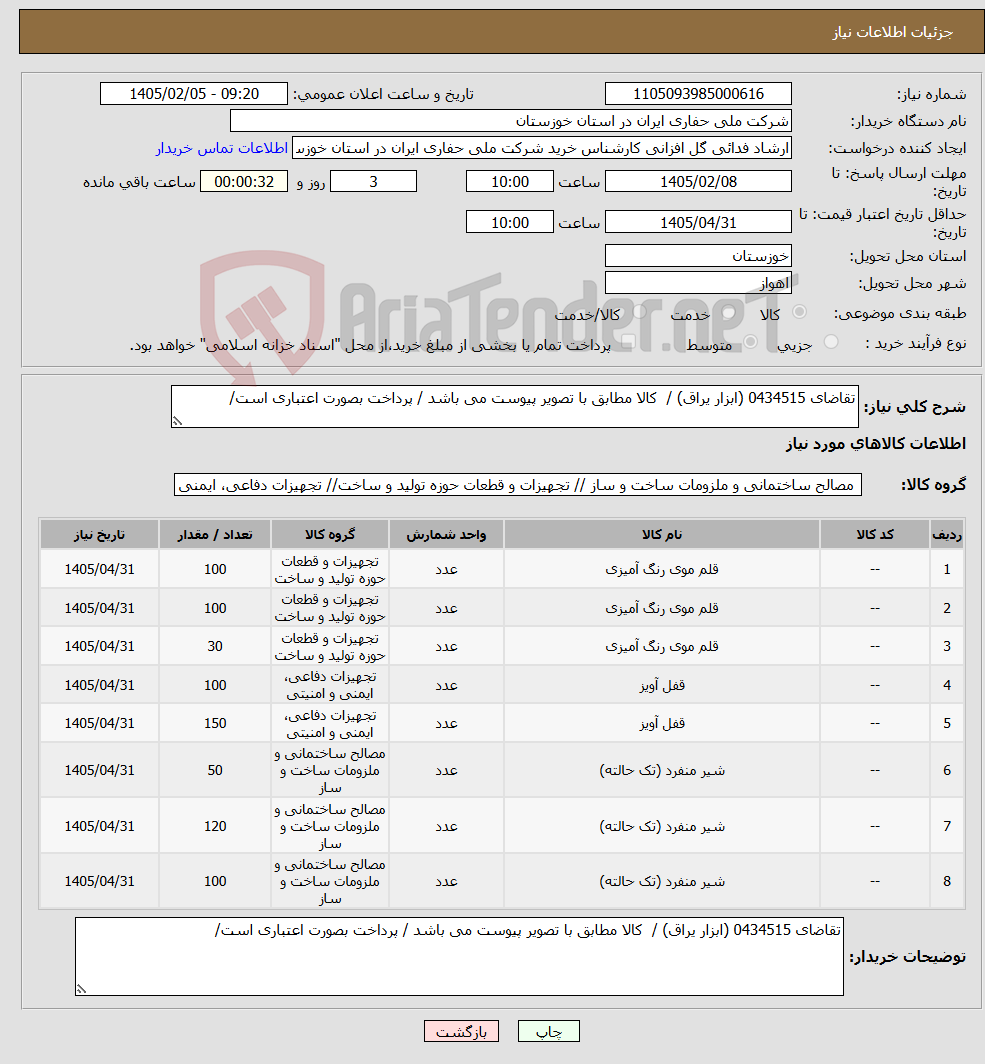Image resolution: width=985 pixels, height=1064 pixels.
Task: Click the چاپ print button
Action: click(548, 1031)
